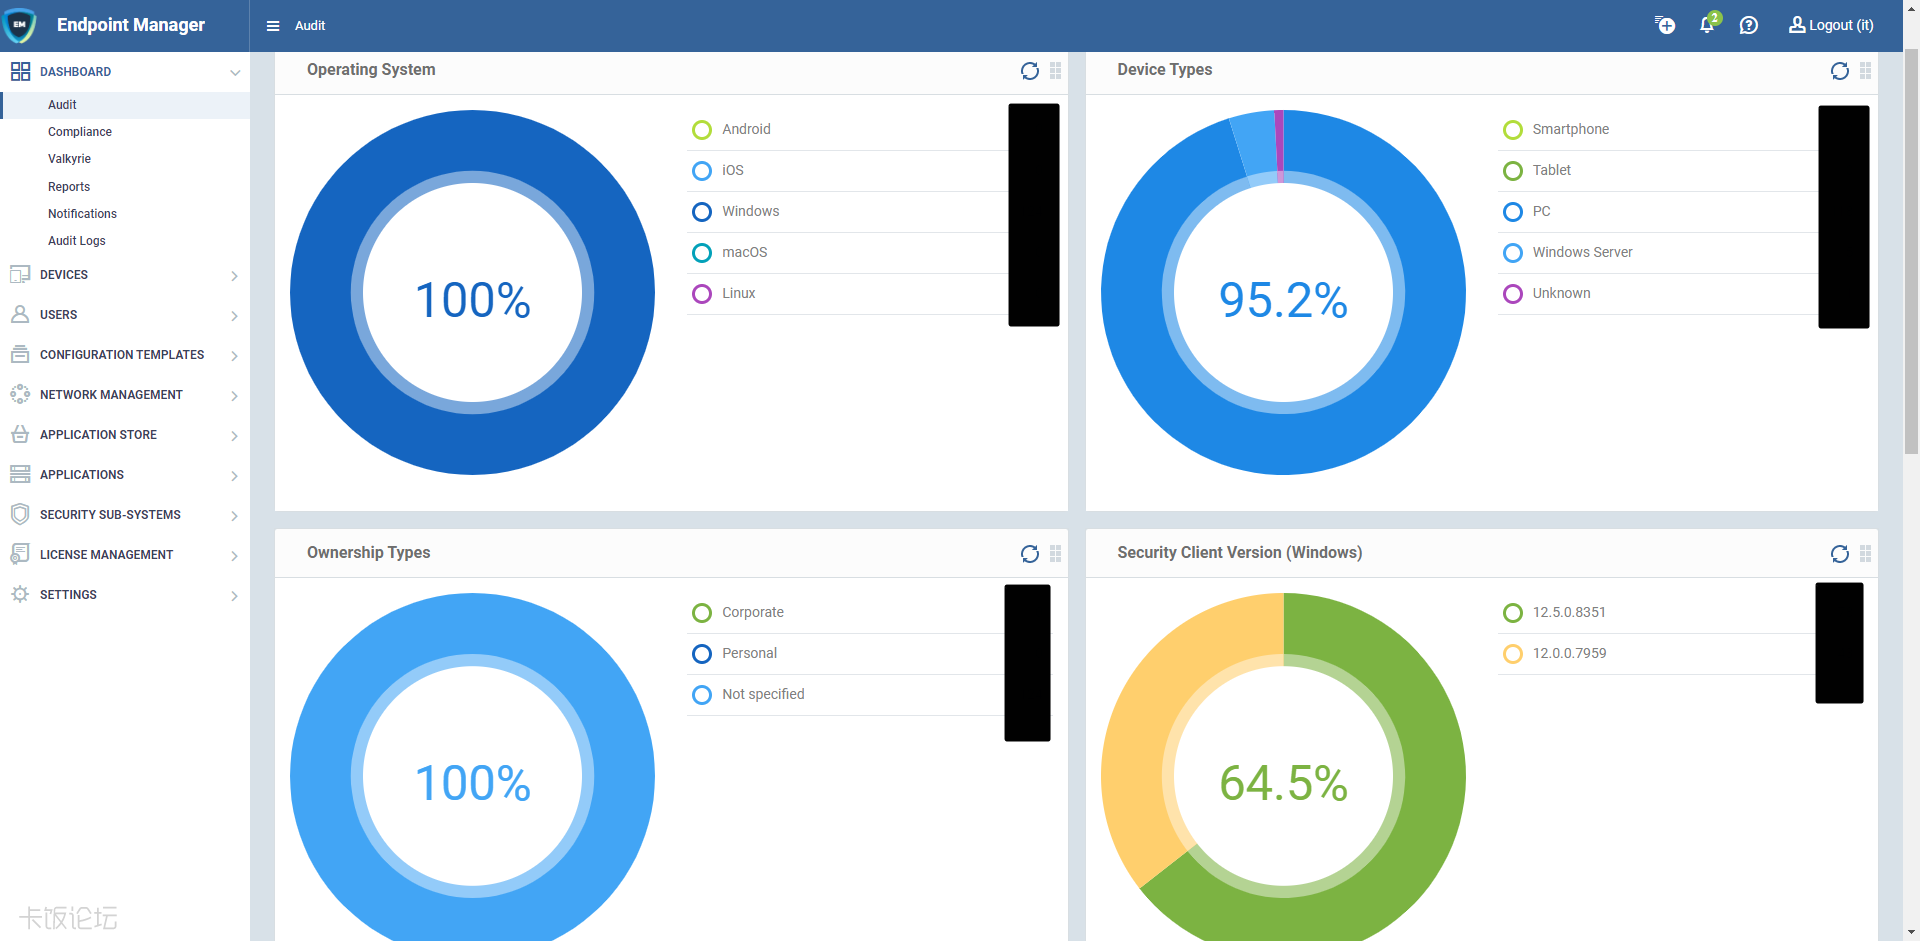Toggle macOS legend marker

[x=702, y=253]
